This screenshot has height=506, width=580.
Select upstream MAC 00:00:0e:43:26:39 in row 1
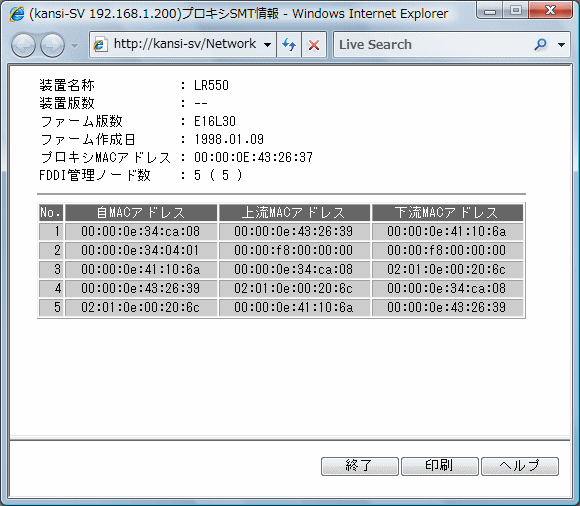(x=294, y=232)
